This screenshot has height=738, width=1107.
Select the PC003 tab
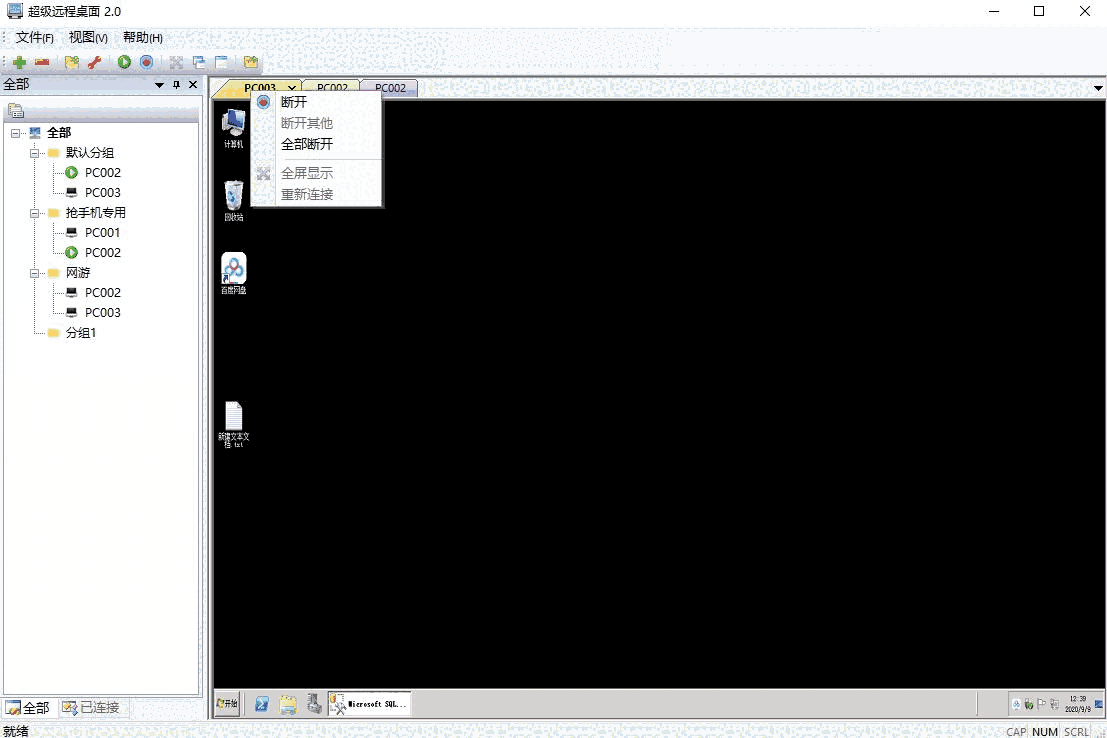coord(260,88)
